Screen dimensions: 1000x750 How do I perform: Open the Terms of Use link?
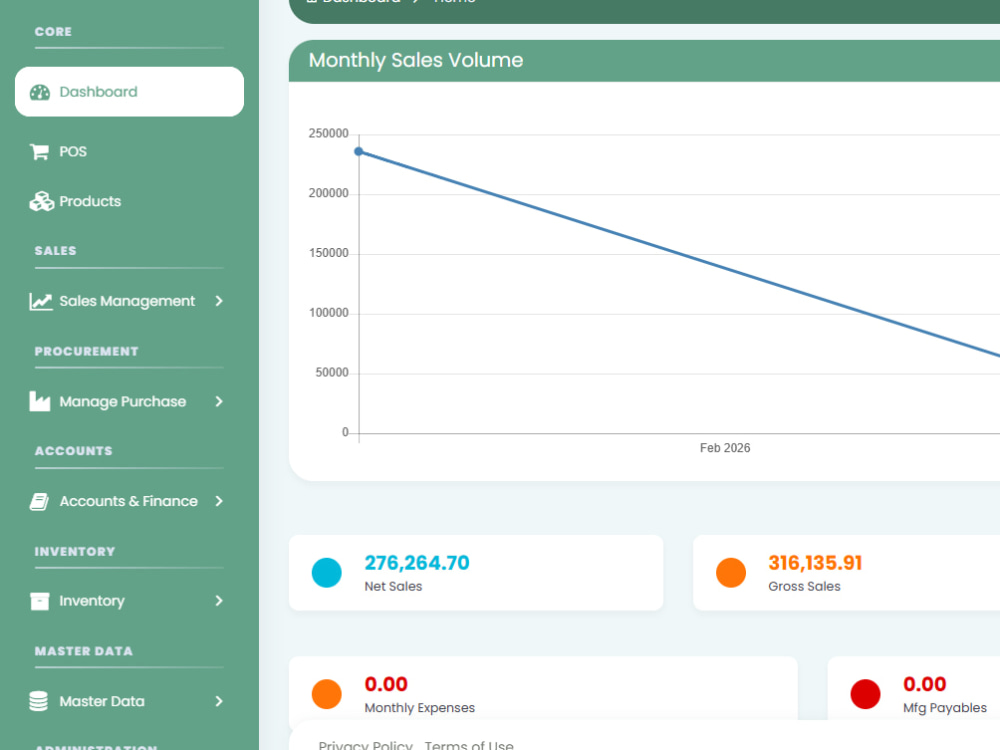click(x=469, y=745)
